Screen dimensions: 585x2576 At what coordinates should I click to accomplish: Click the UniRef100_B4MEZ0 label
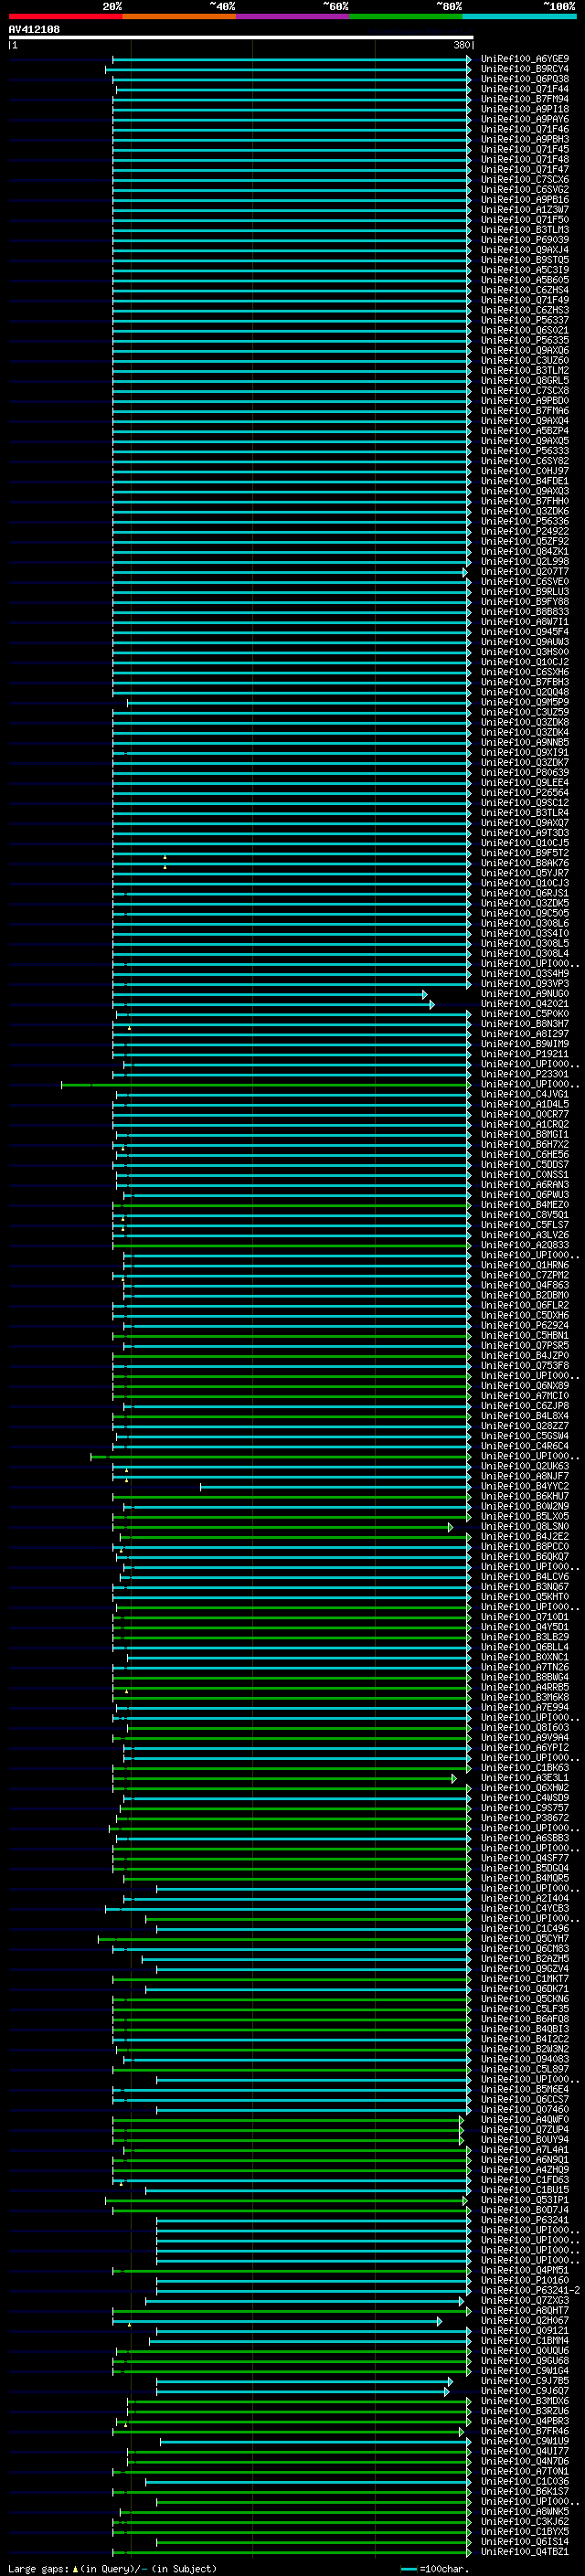pyautogui.click(x=525, y=1205)
